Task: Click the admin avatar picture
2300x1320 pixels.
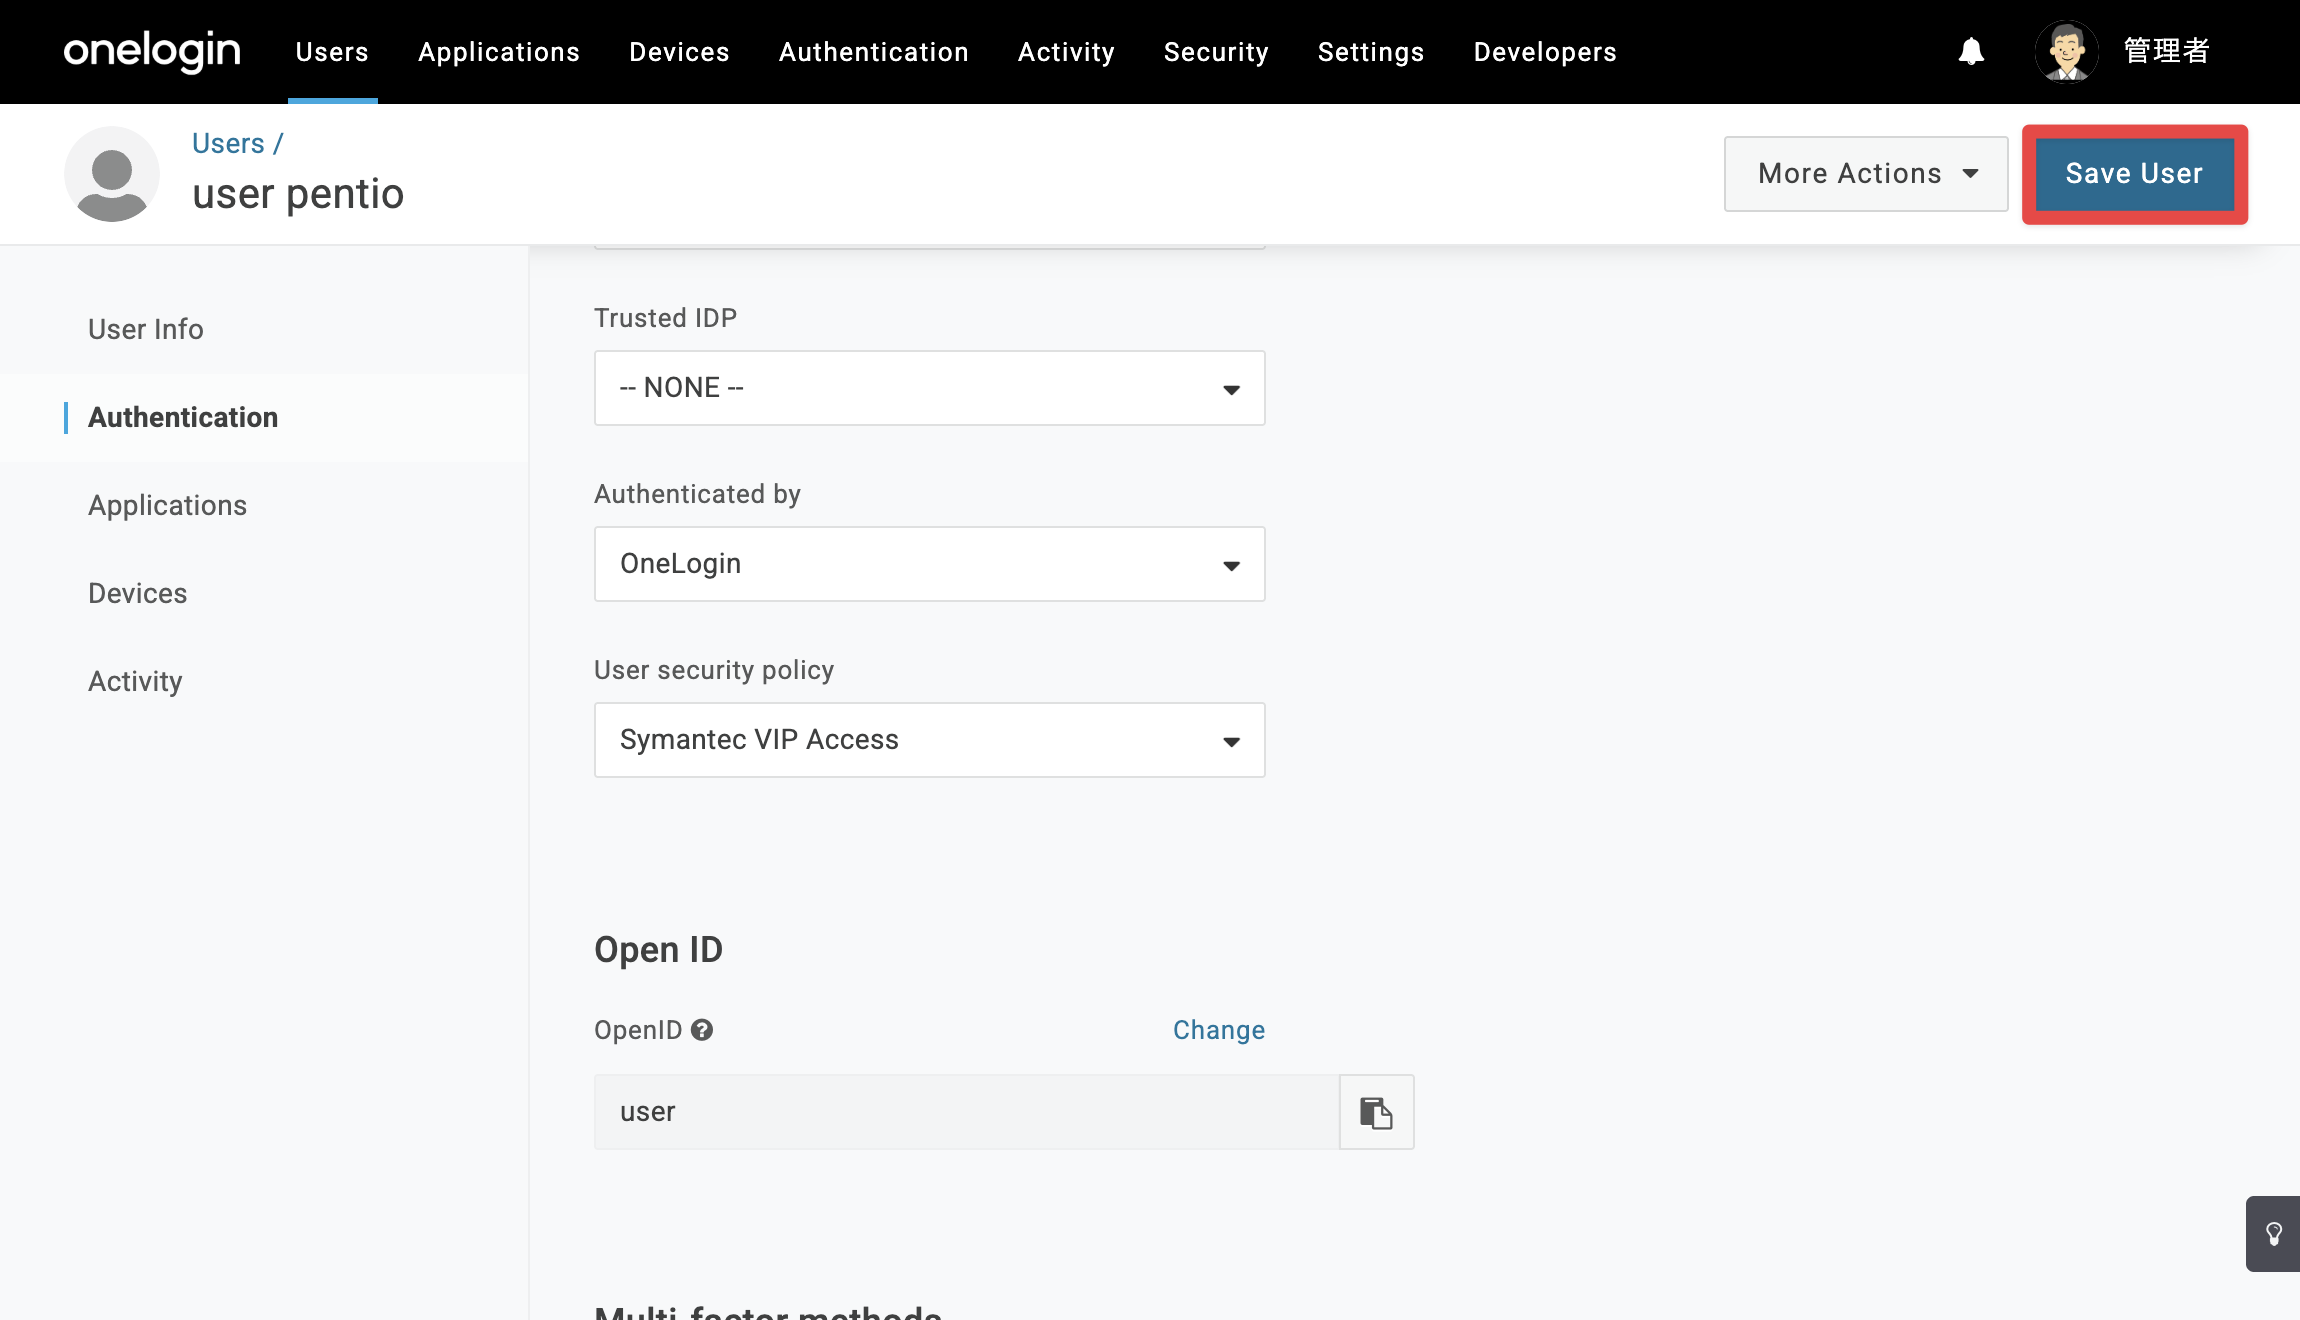Action: (x=2066, y=51)
